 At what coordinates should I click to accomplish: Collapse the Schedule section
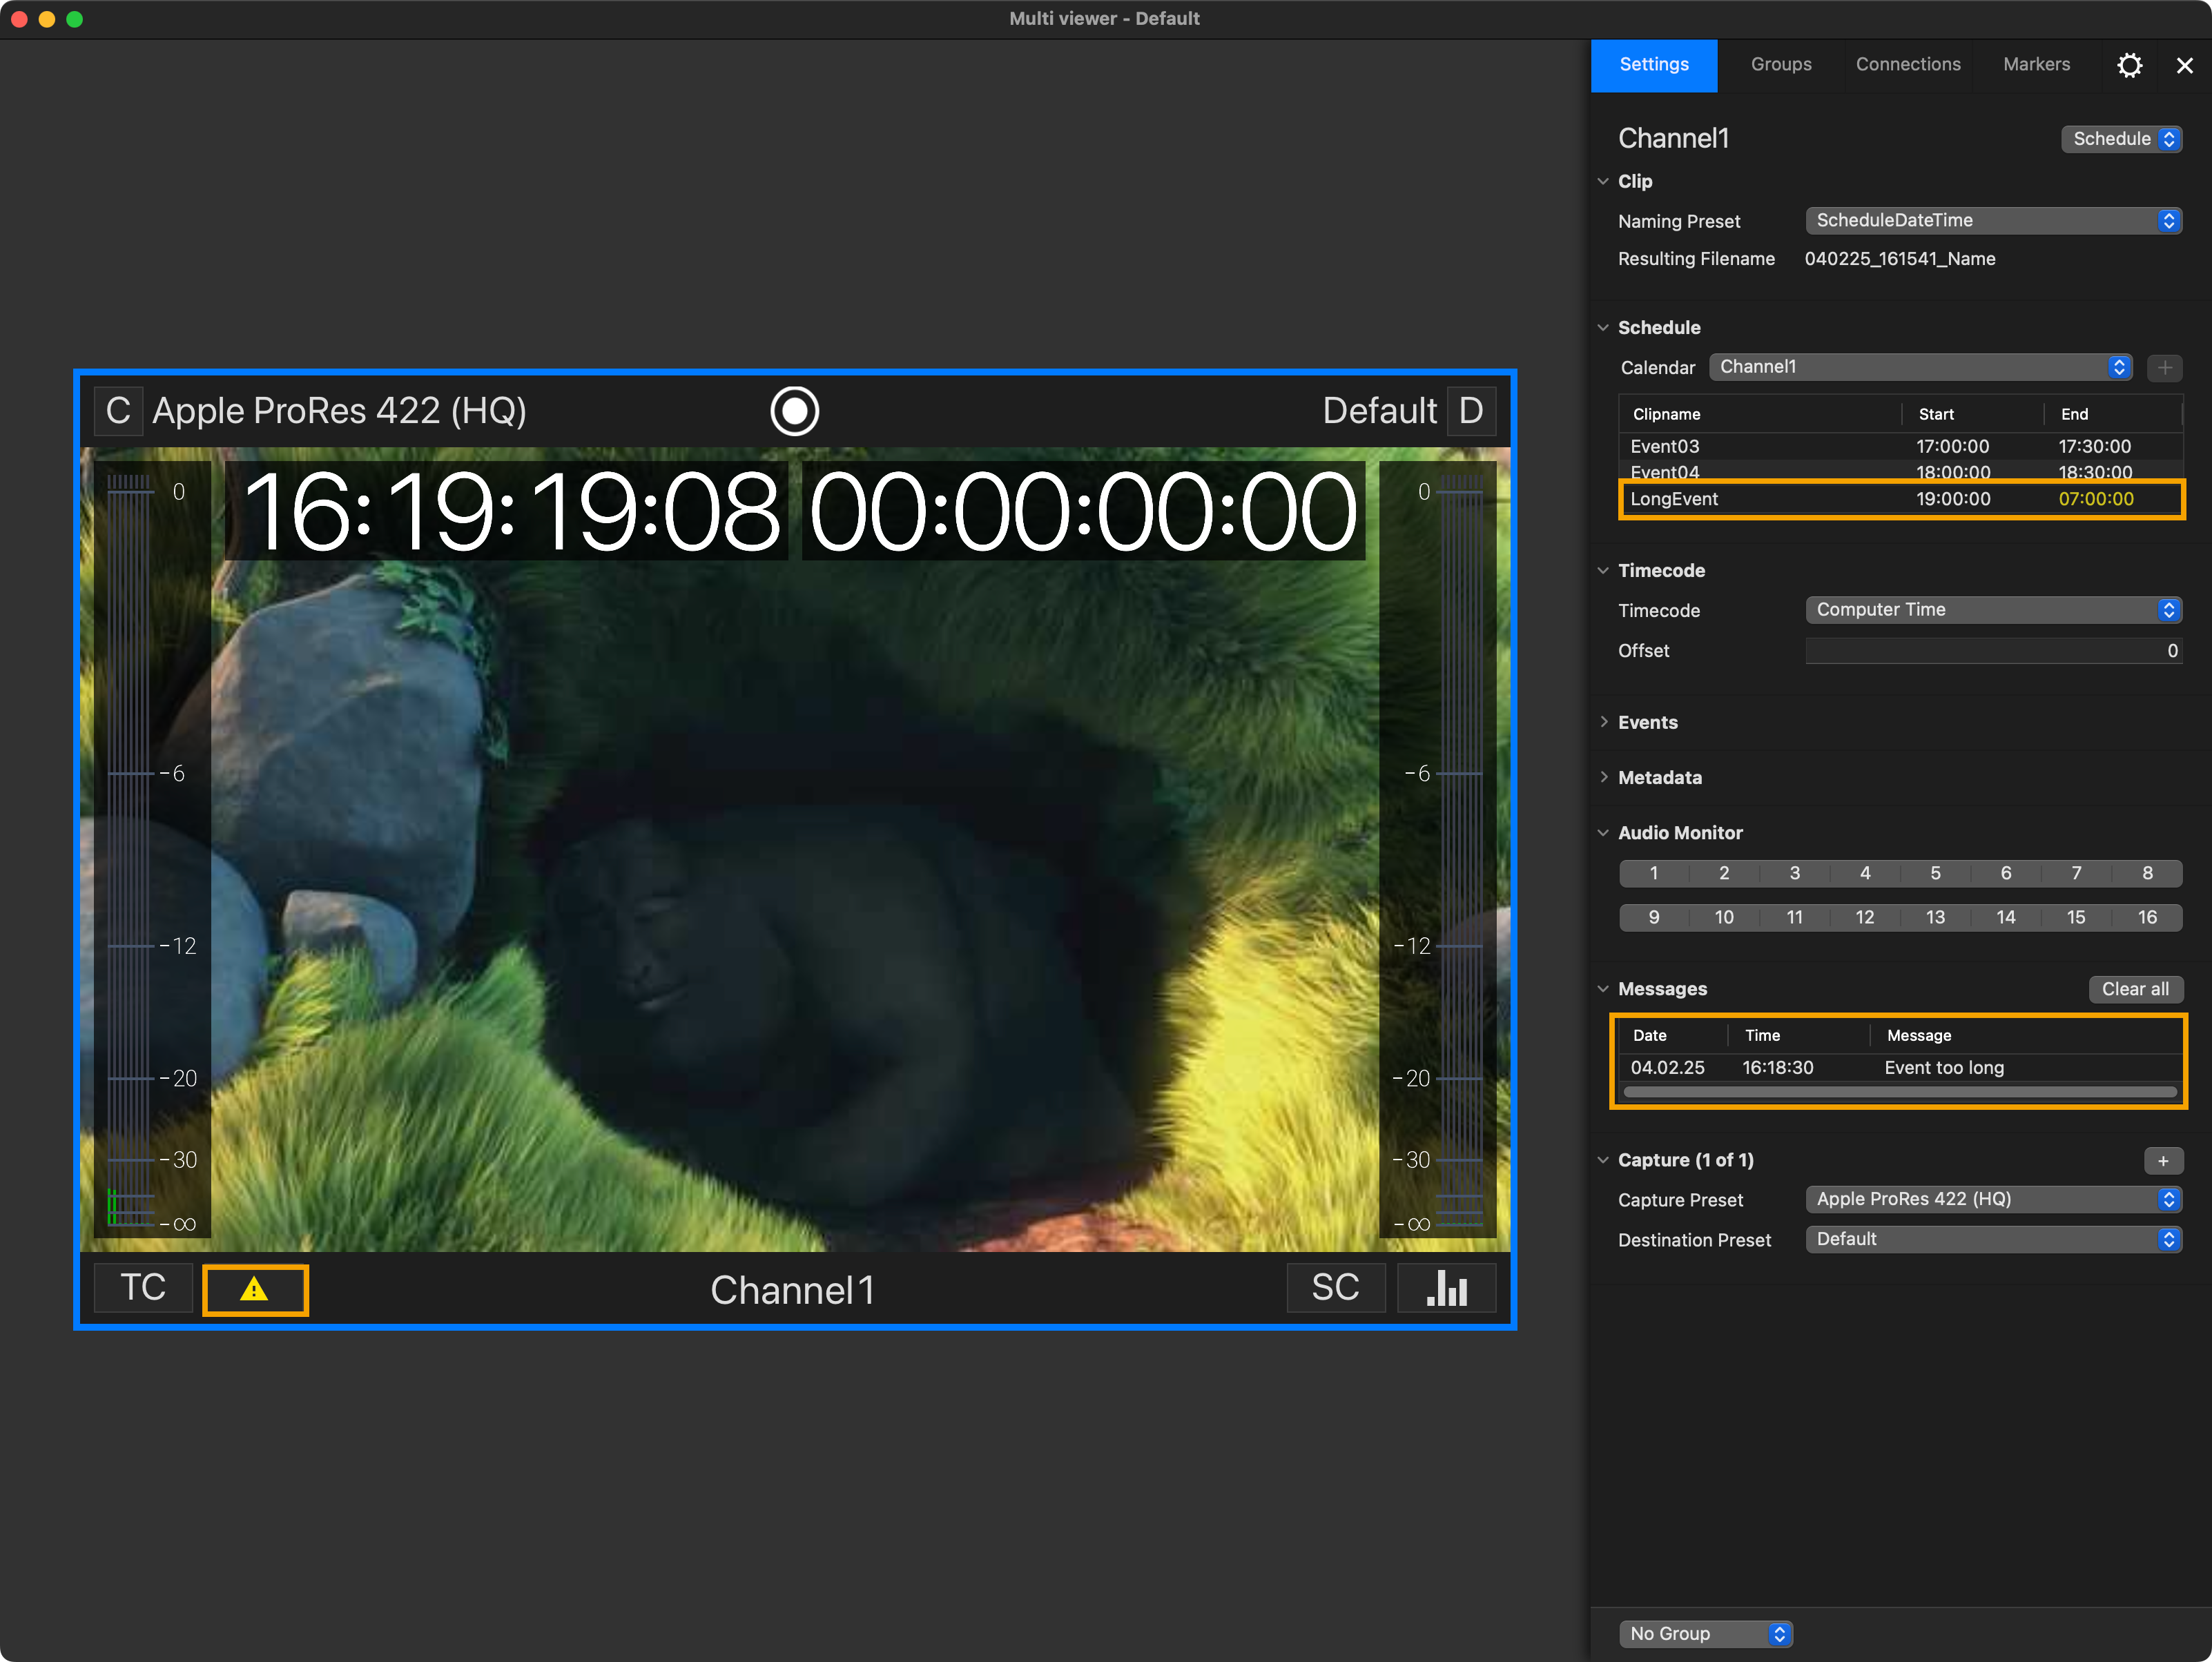pos(1603,327)
